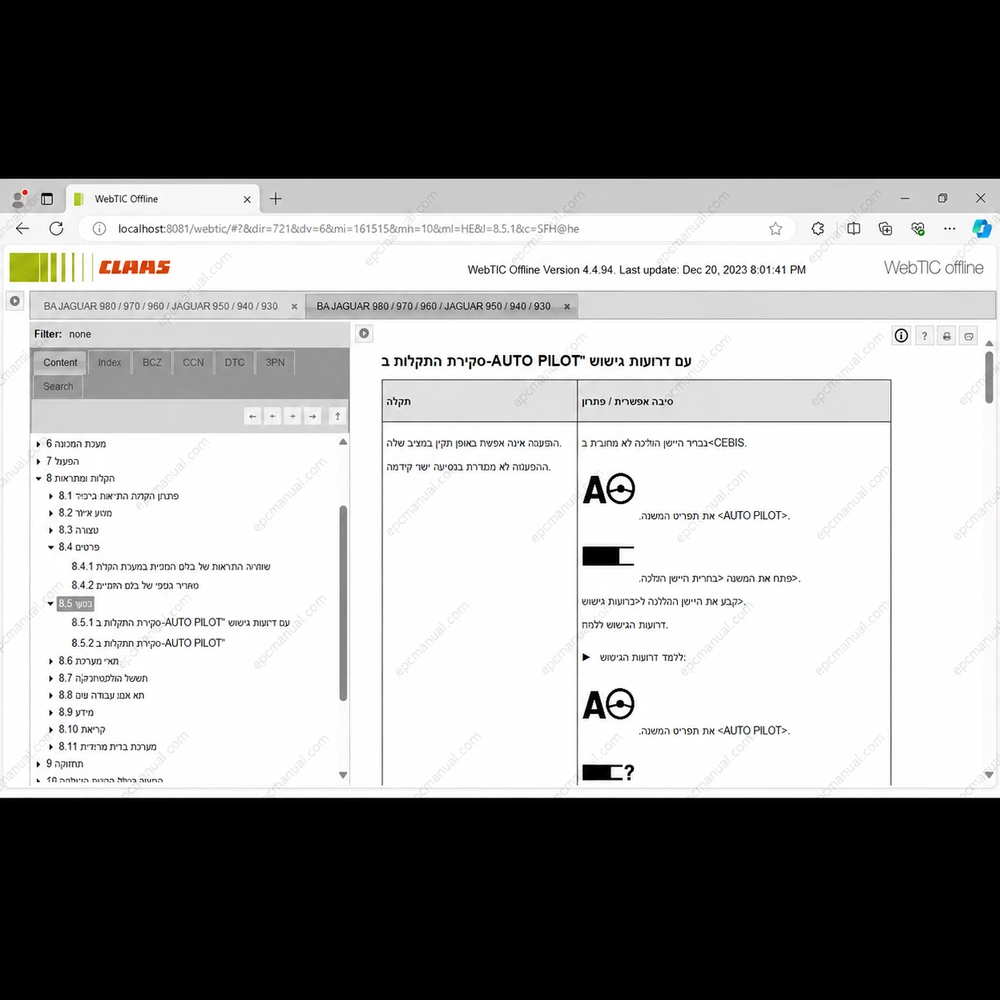Open help question mark icon
The height and width of the screenshot is (1000, 1000).
(x=924, y=335)
